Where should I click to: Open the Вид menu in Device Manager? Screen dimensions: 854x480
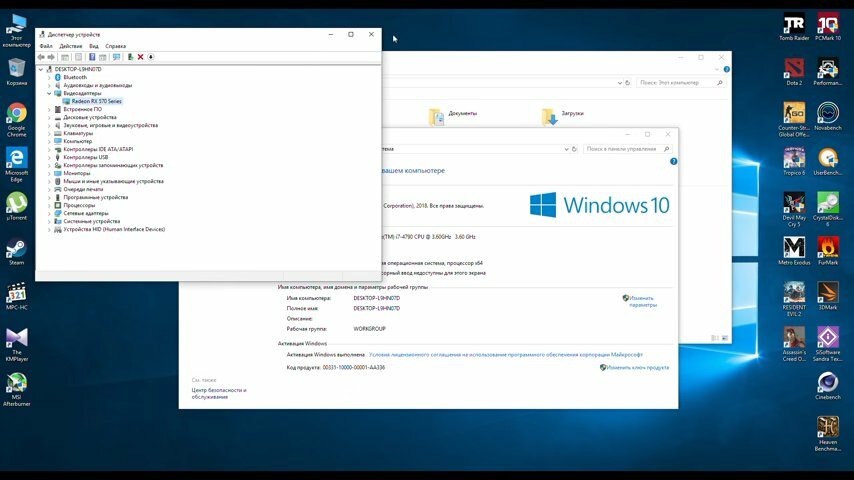(x=94, y=46)
